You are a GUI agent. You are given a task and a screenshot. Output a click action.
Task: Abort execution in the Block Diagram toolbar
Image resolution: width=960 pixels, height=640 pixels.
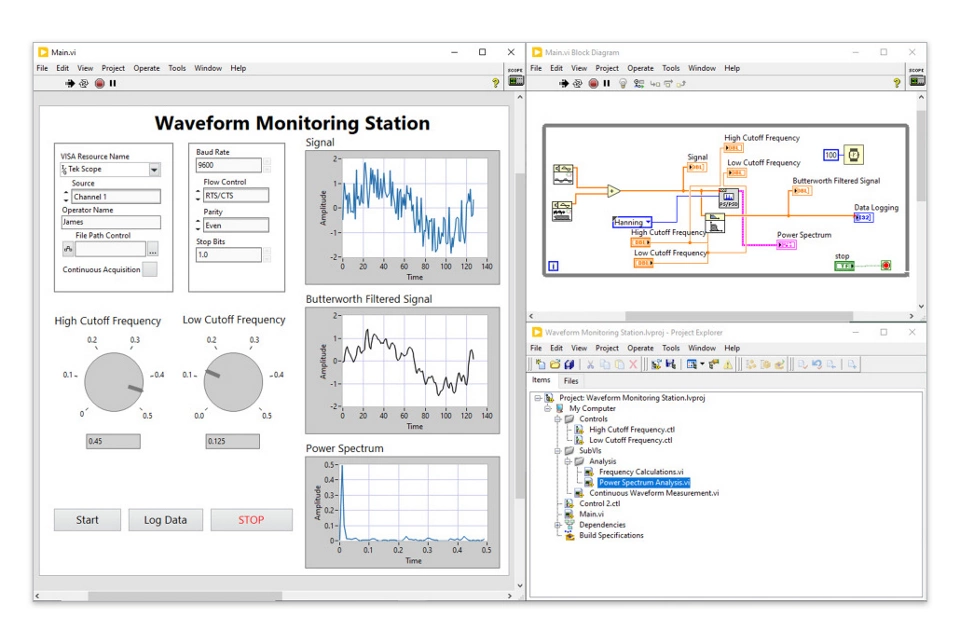coord(592,84)
